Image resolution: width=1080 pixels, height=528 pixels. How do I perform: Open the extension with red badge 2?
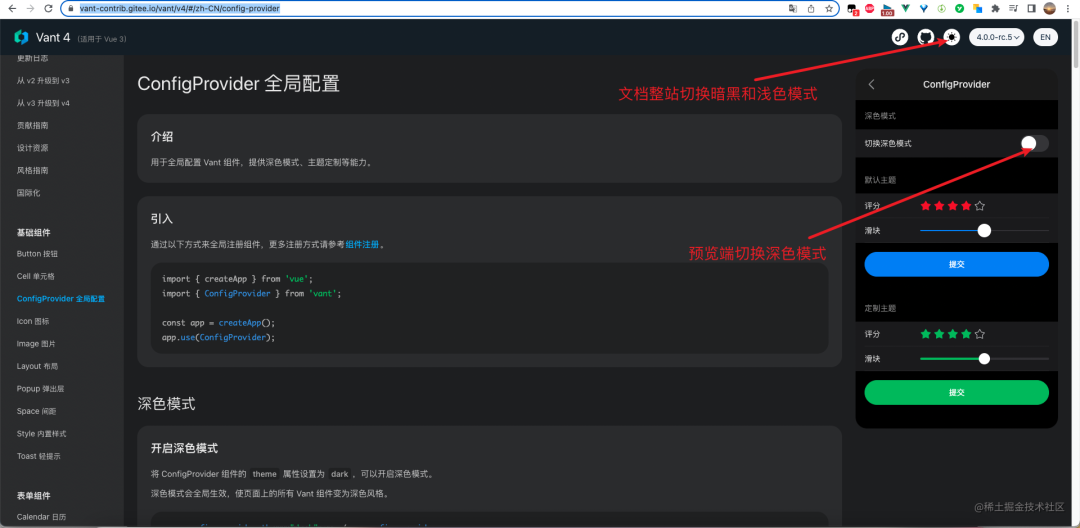[853, 10]
